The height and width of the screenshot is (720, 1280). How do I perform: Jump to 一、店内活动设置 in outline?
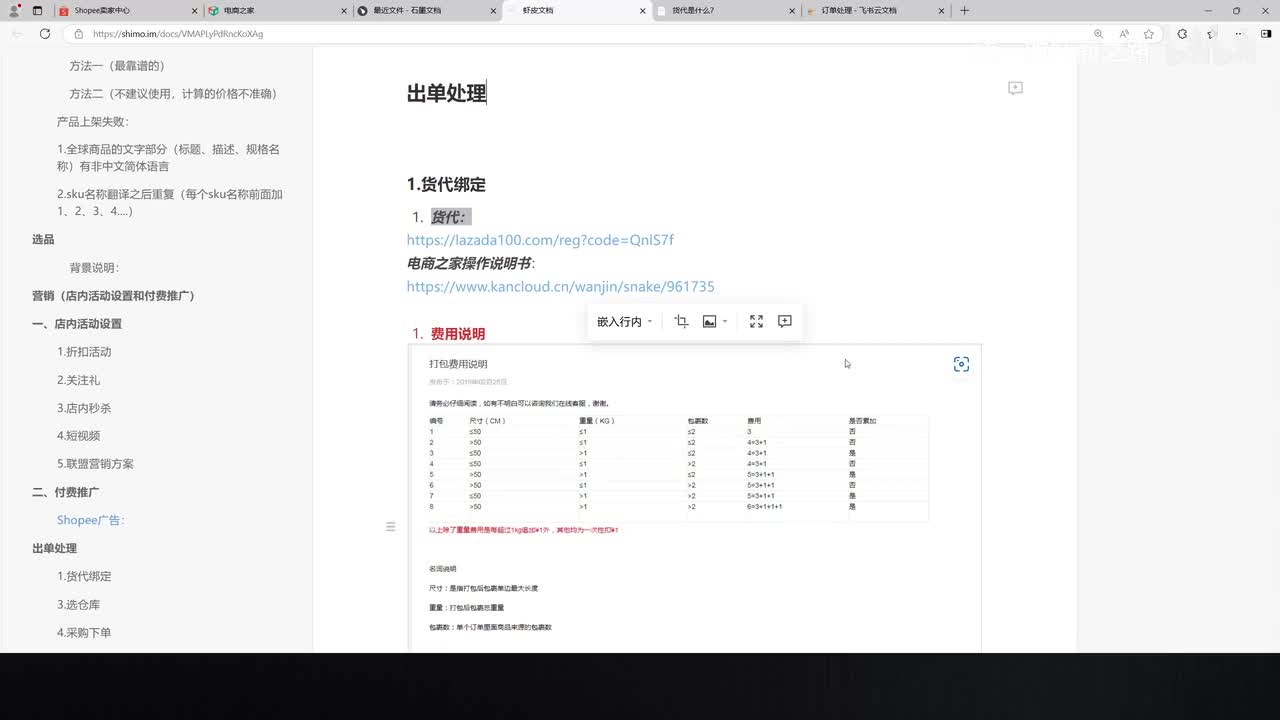(x=77, y=324)
